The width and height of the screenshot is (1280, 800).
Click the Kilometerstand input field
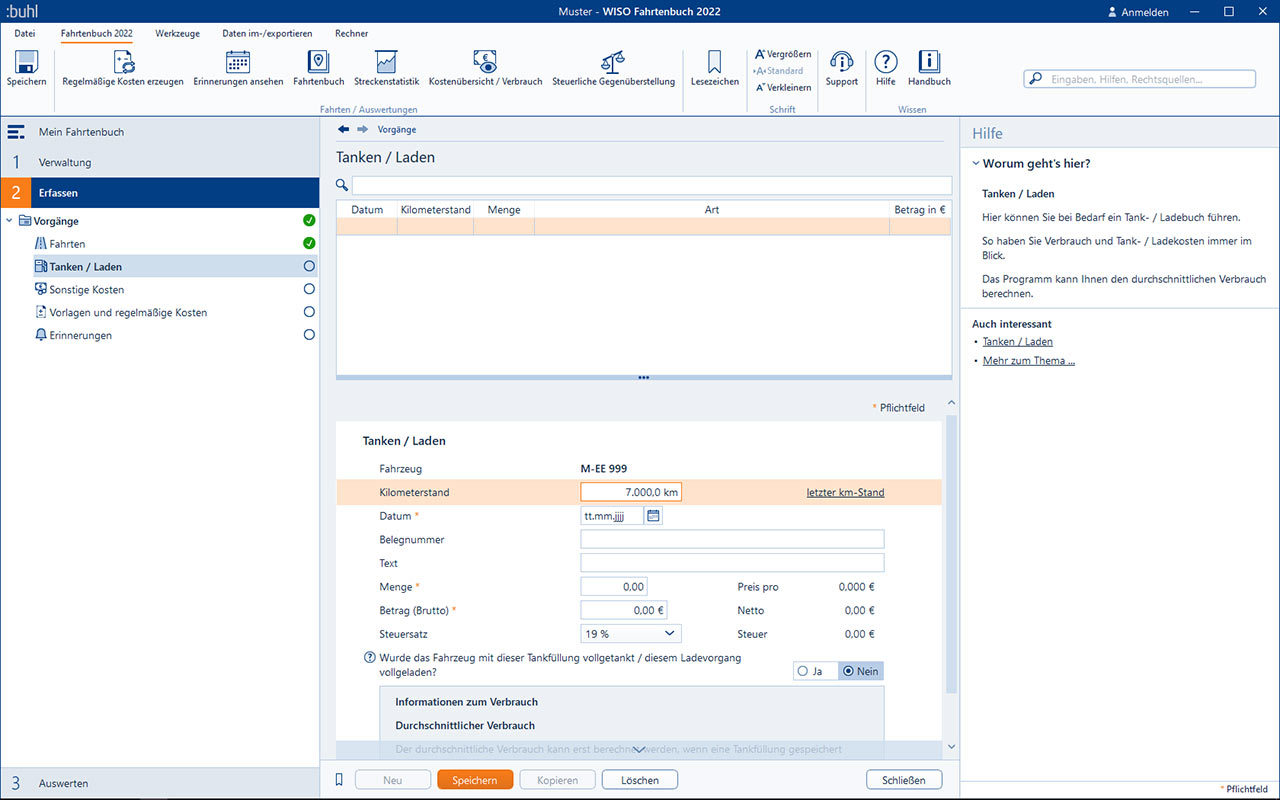[x=631, y=492]
